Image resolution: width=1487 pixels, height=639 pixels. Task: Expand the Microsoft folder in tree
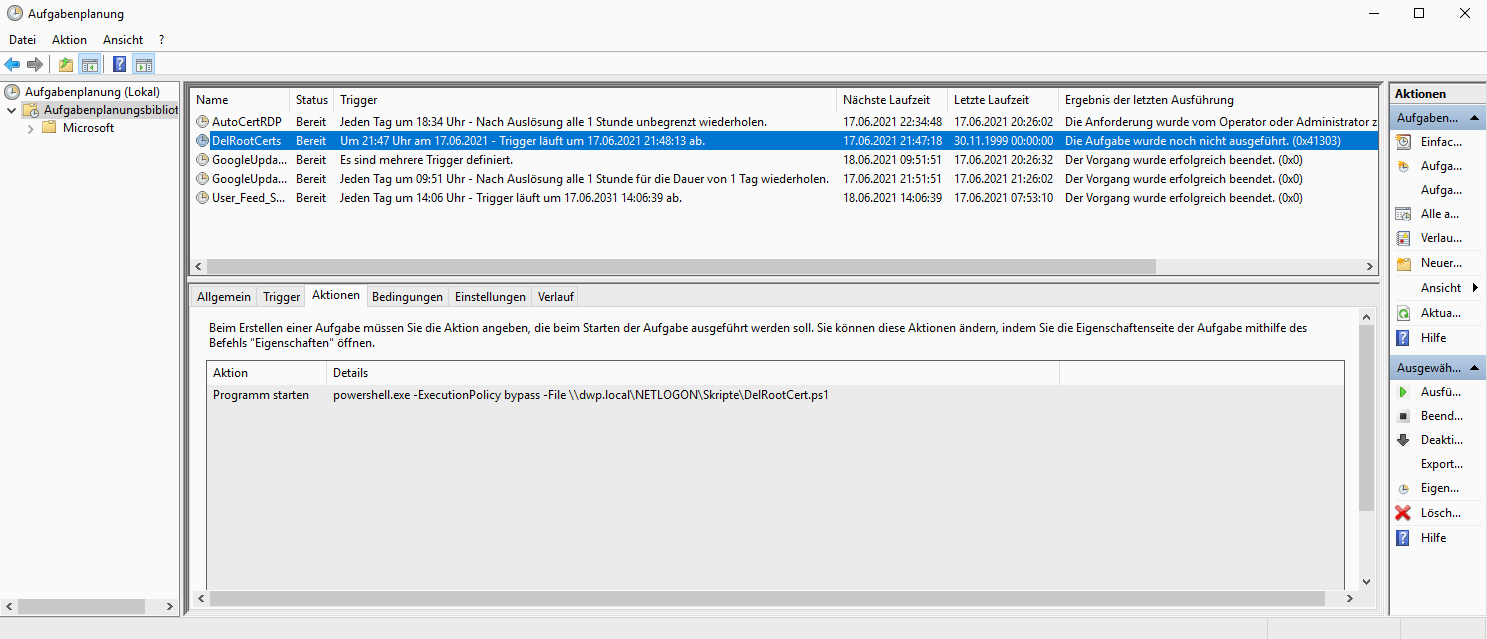click(x=31, y=128)
